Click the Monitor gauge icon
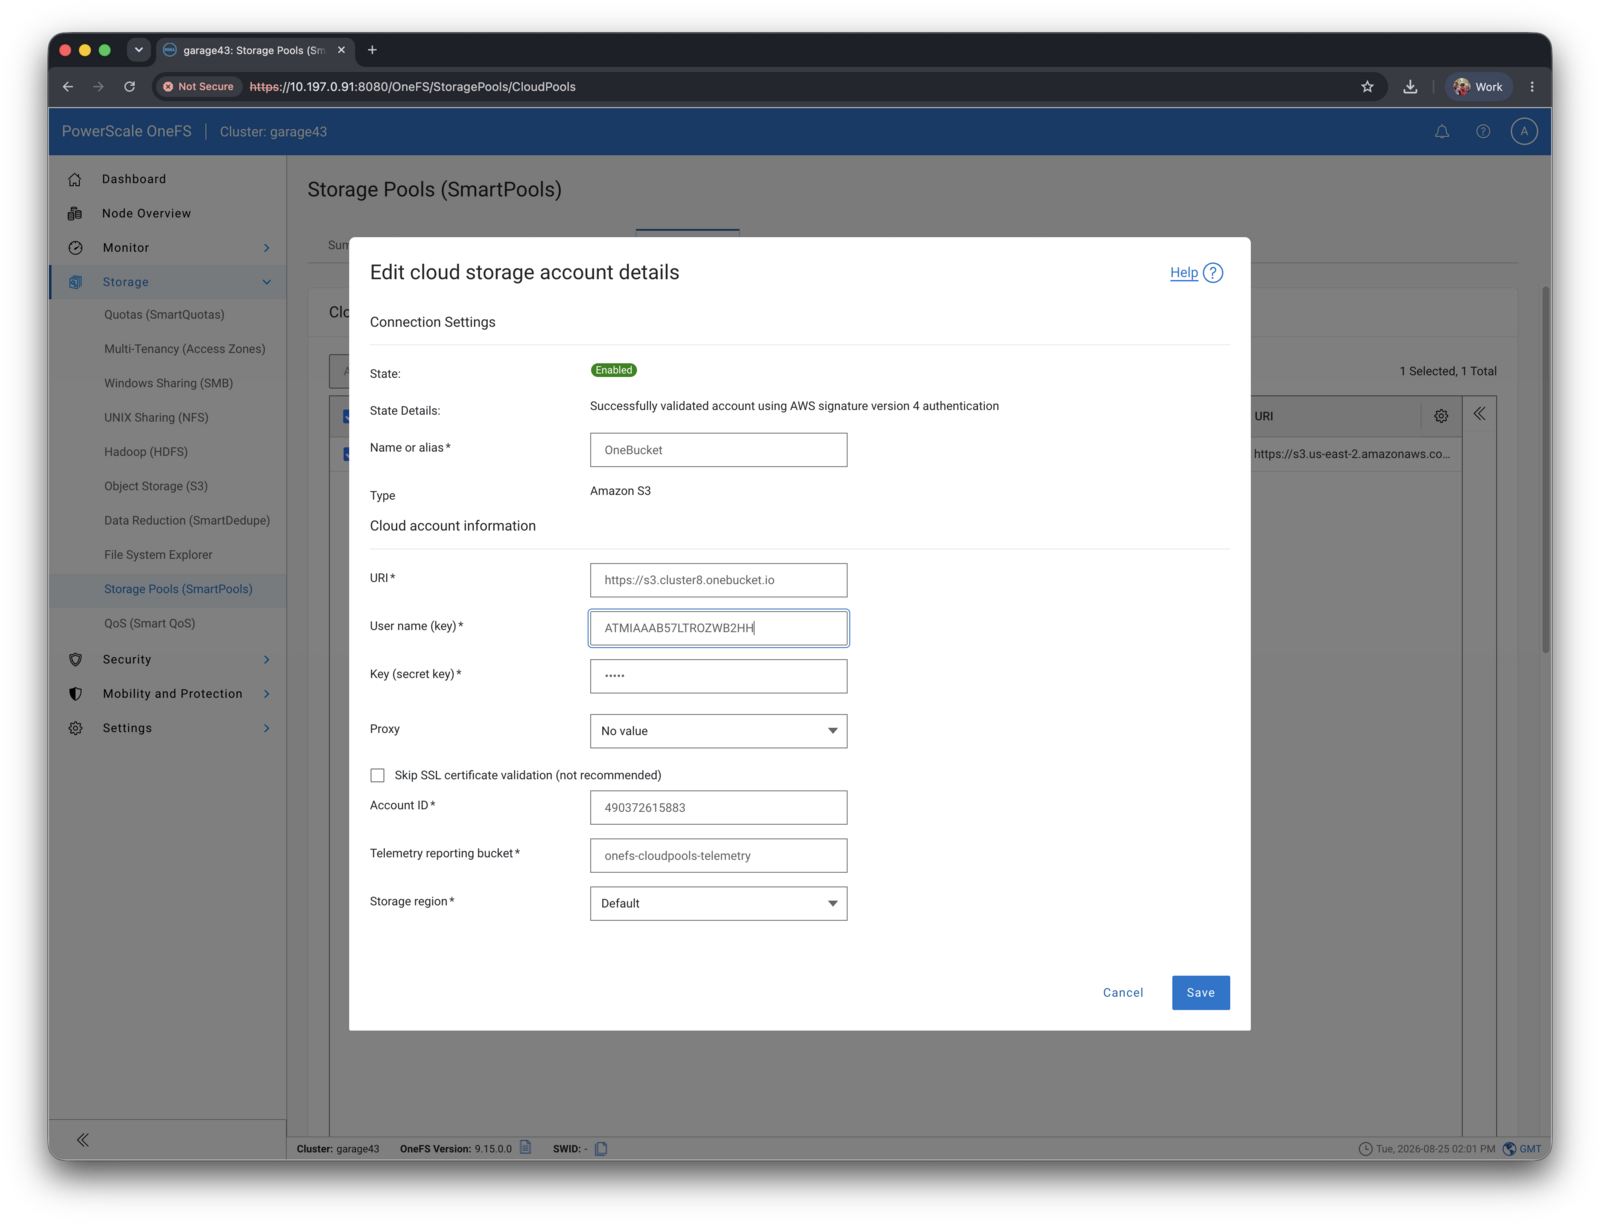The width and height of the screenshot is (1600, 1224). tap(75, 248)
